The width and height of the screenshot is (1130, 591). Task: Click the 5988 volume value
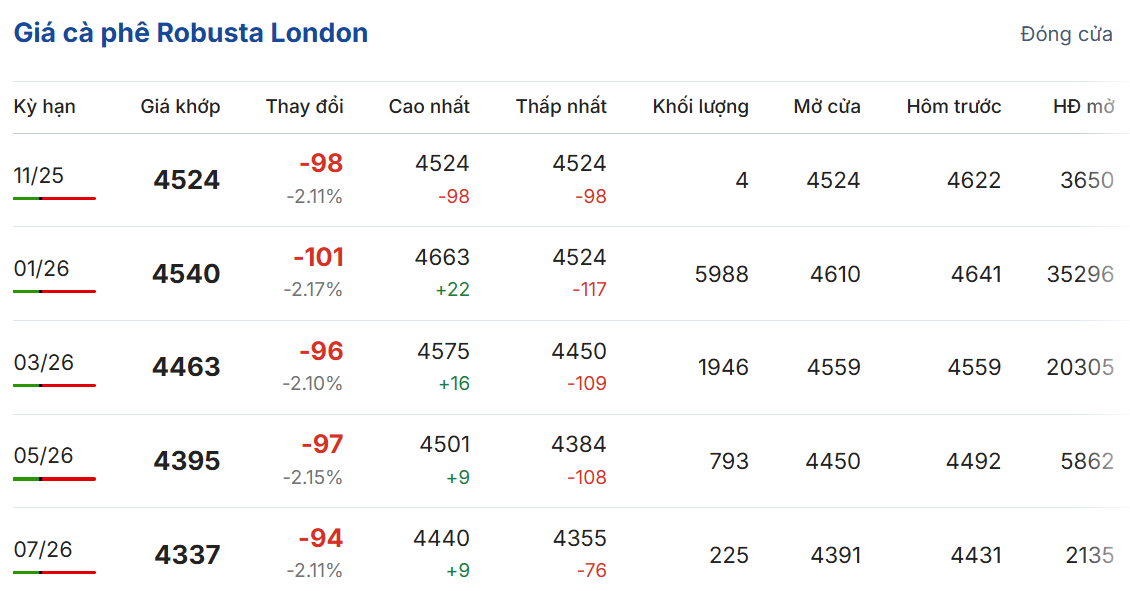[x=721, y=274]
